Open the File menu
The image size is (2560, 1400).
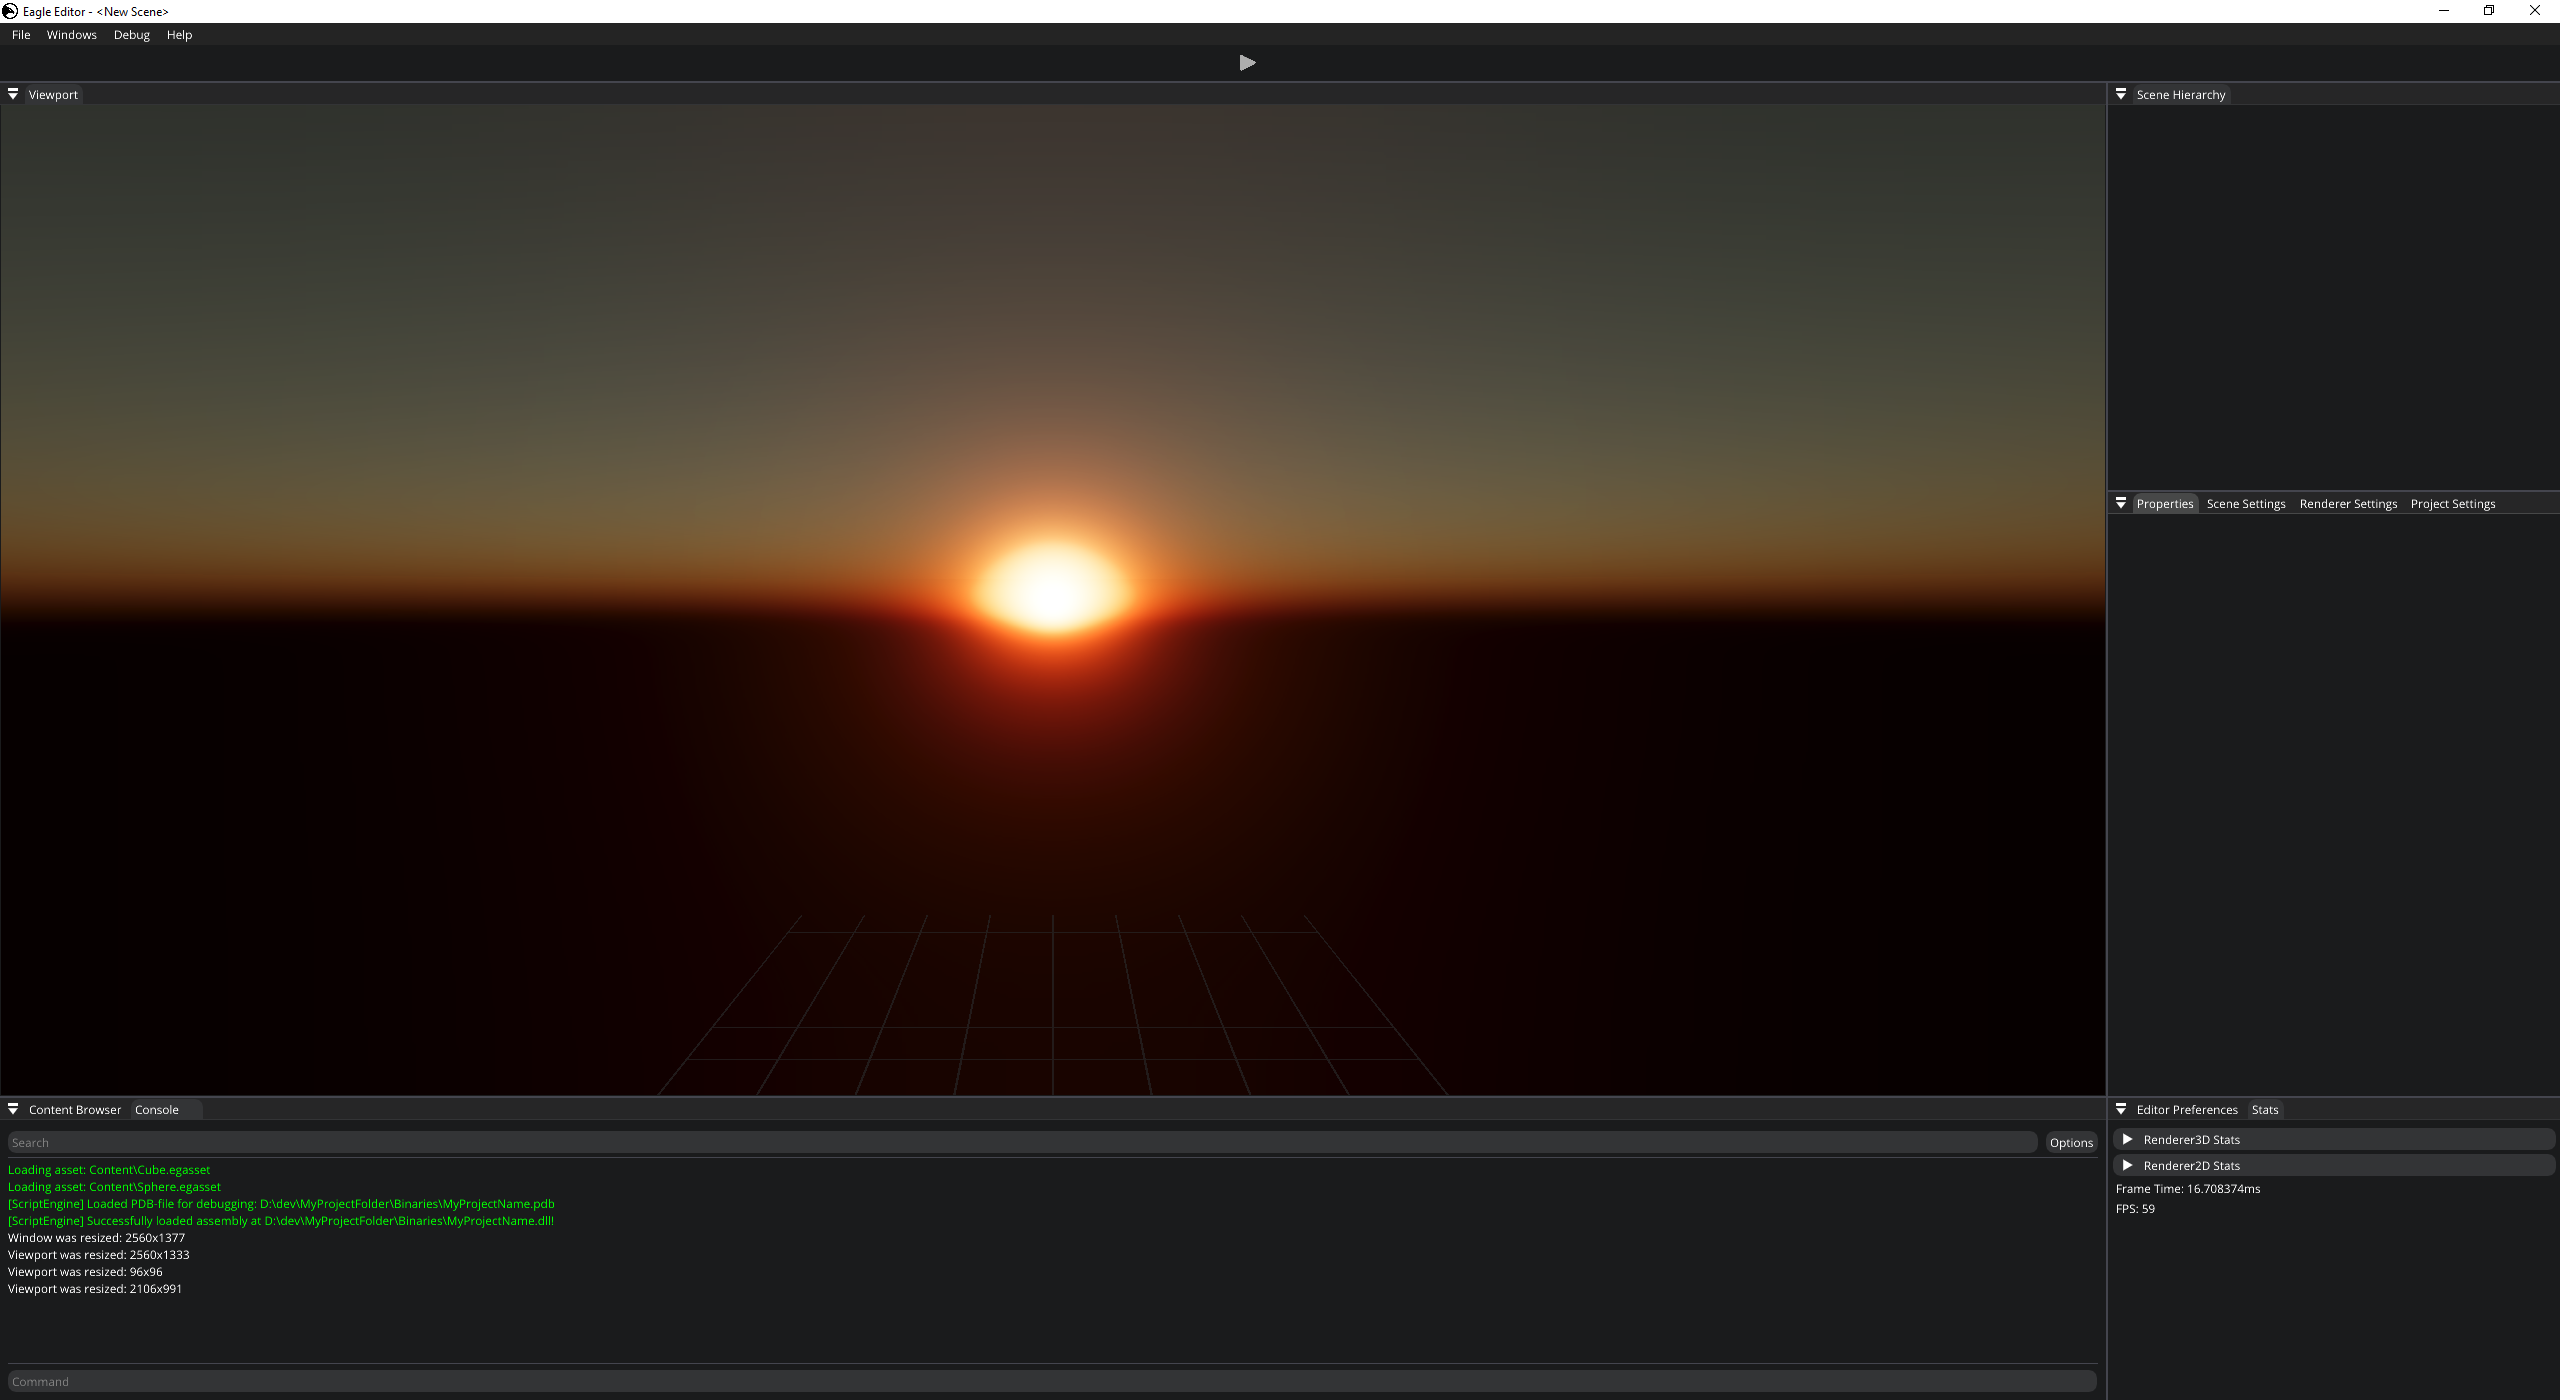[x=21, y=35]
